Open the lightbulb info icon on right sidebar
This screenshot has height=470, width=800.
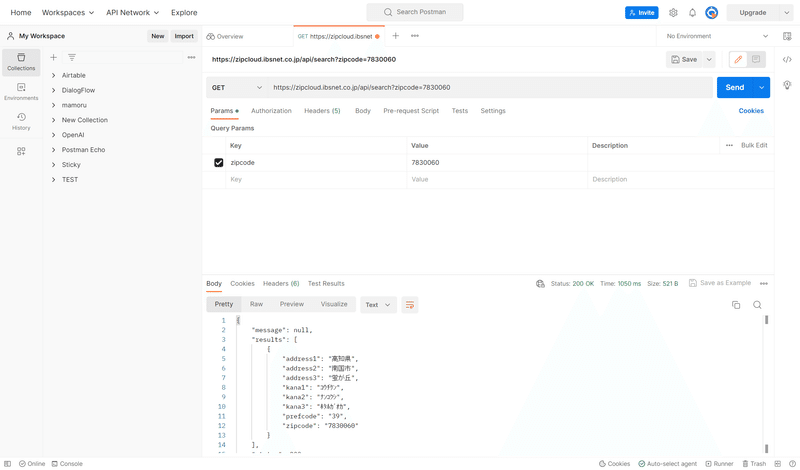[x=787, y=84]
